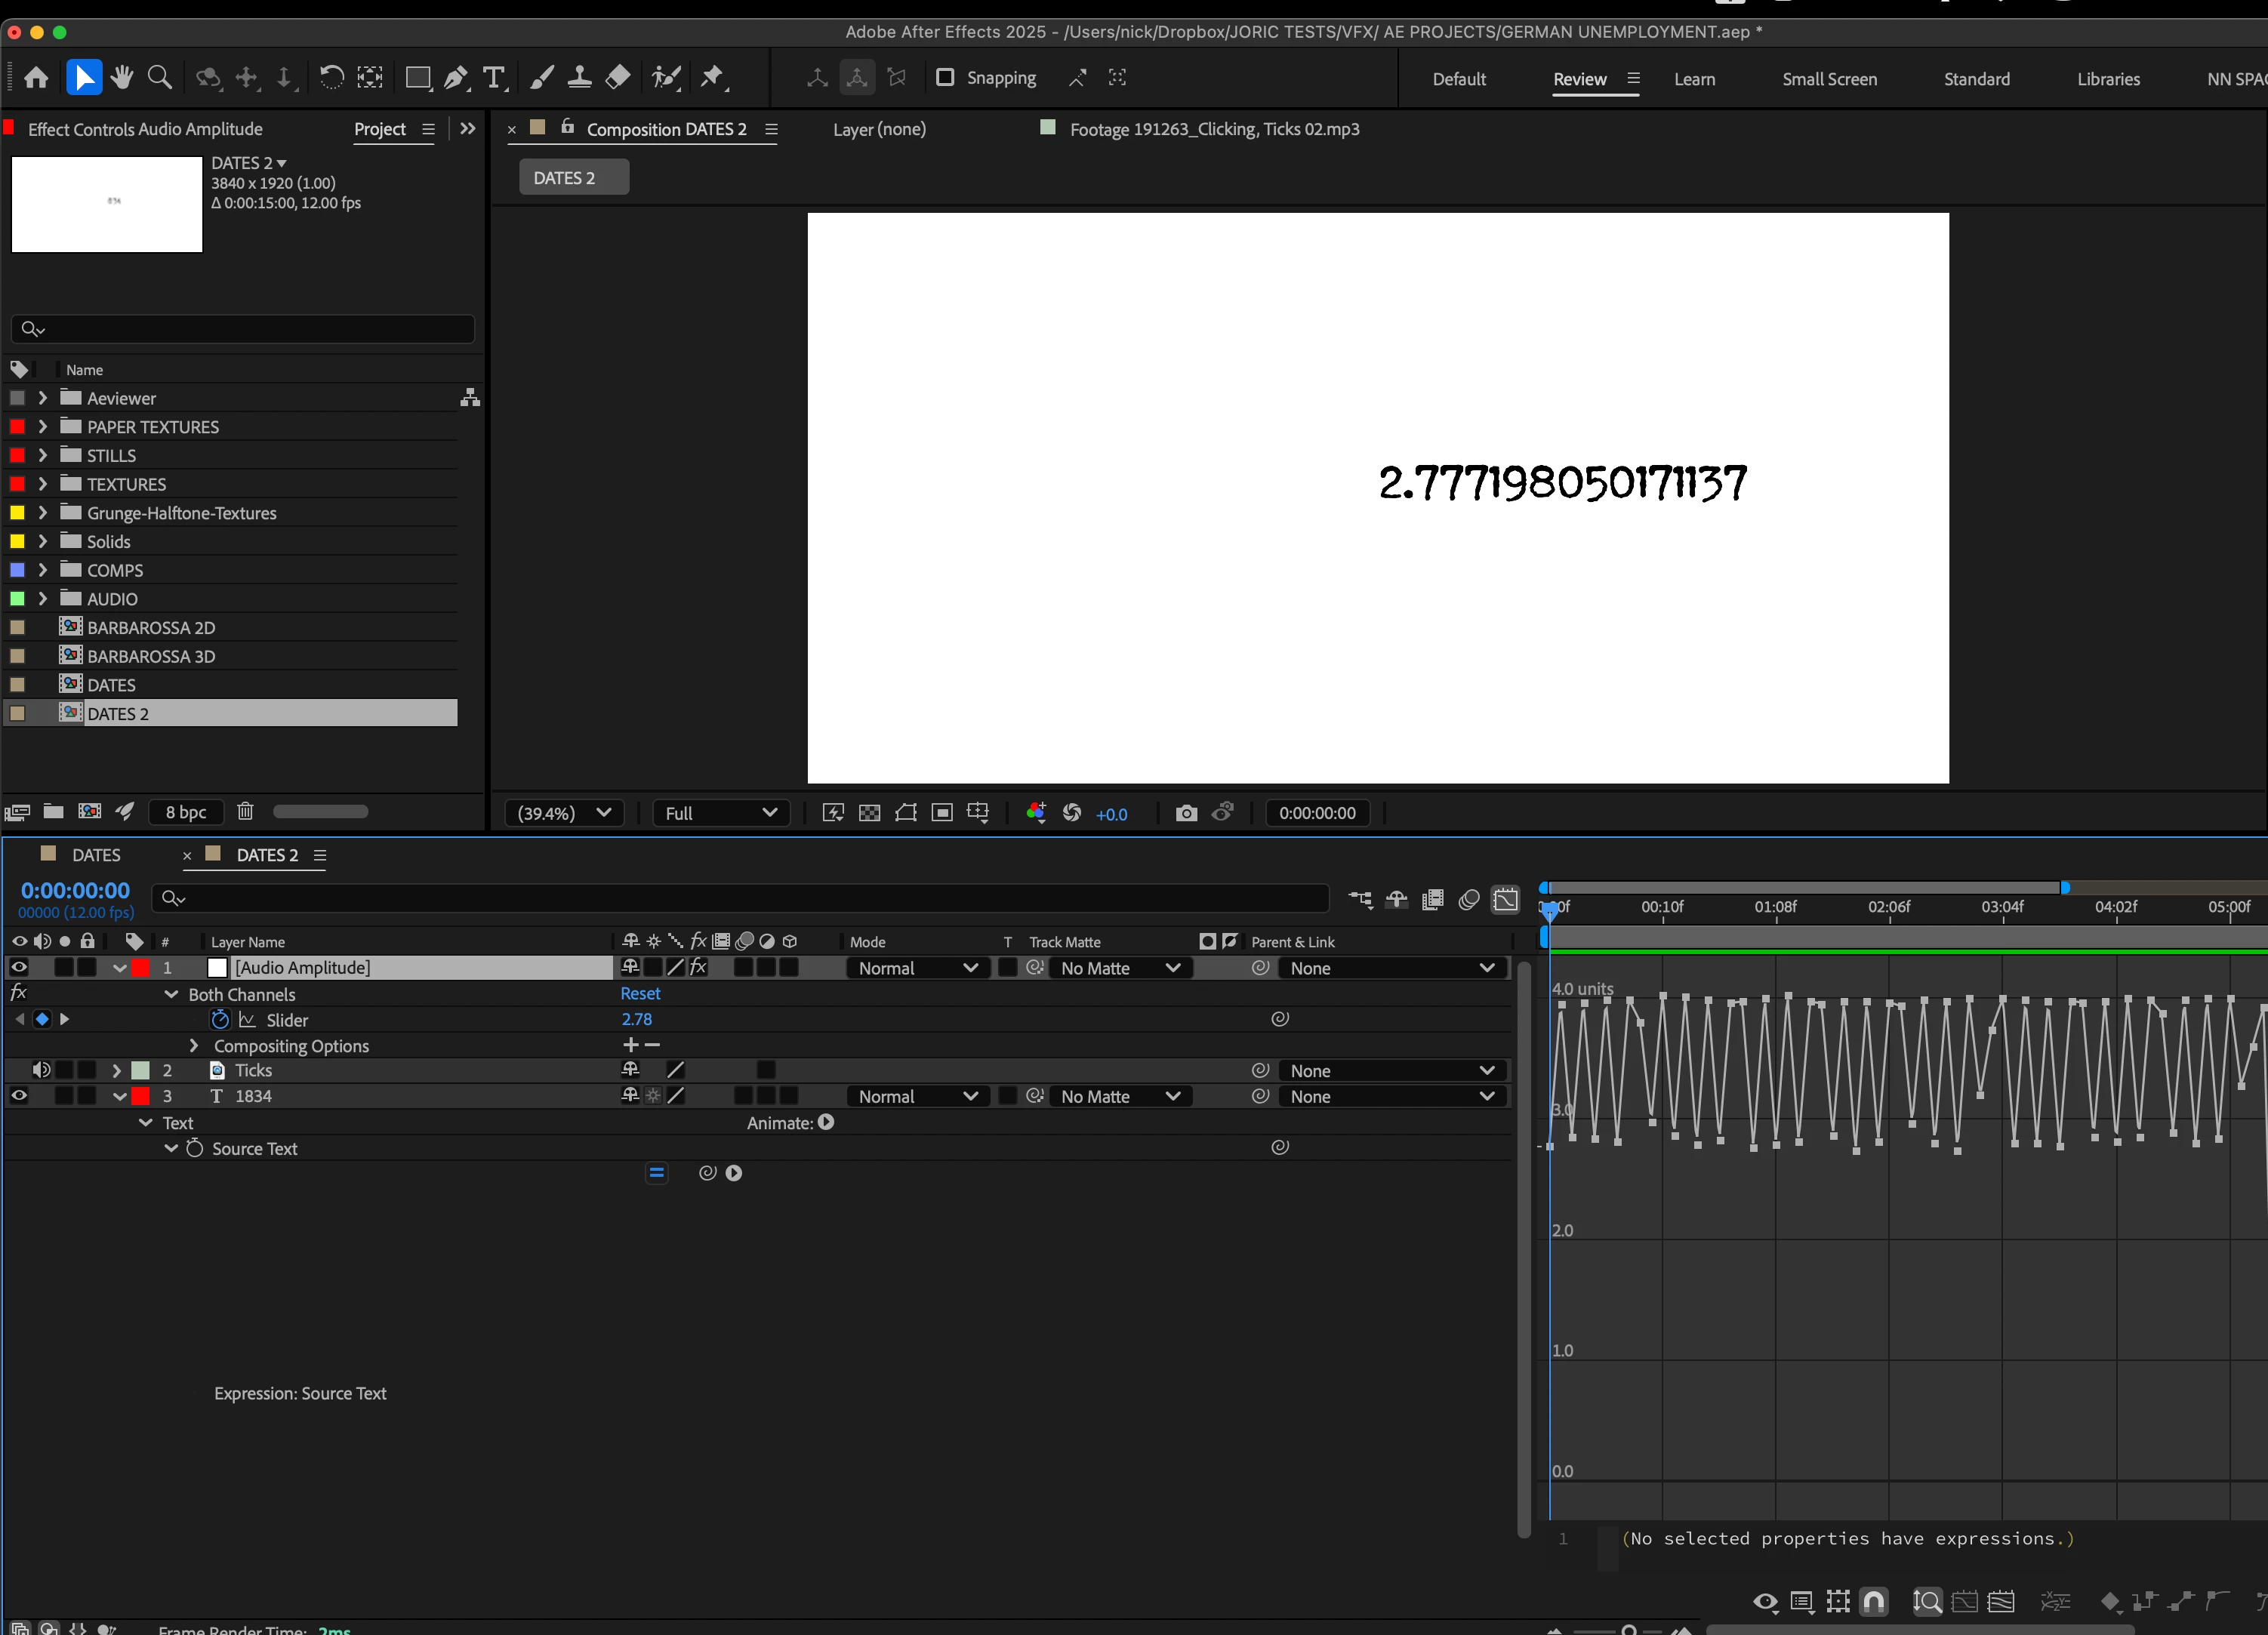Screen dimensions: 2268x1635
Task: Click Reset for Both Channels effect
Action: (640, 993)
